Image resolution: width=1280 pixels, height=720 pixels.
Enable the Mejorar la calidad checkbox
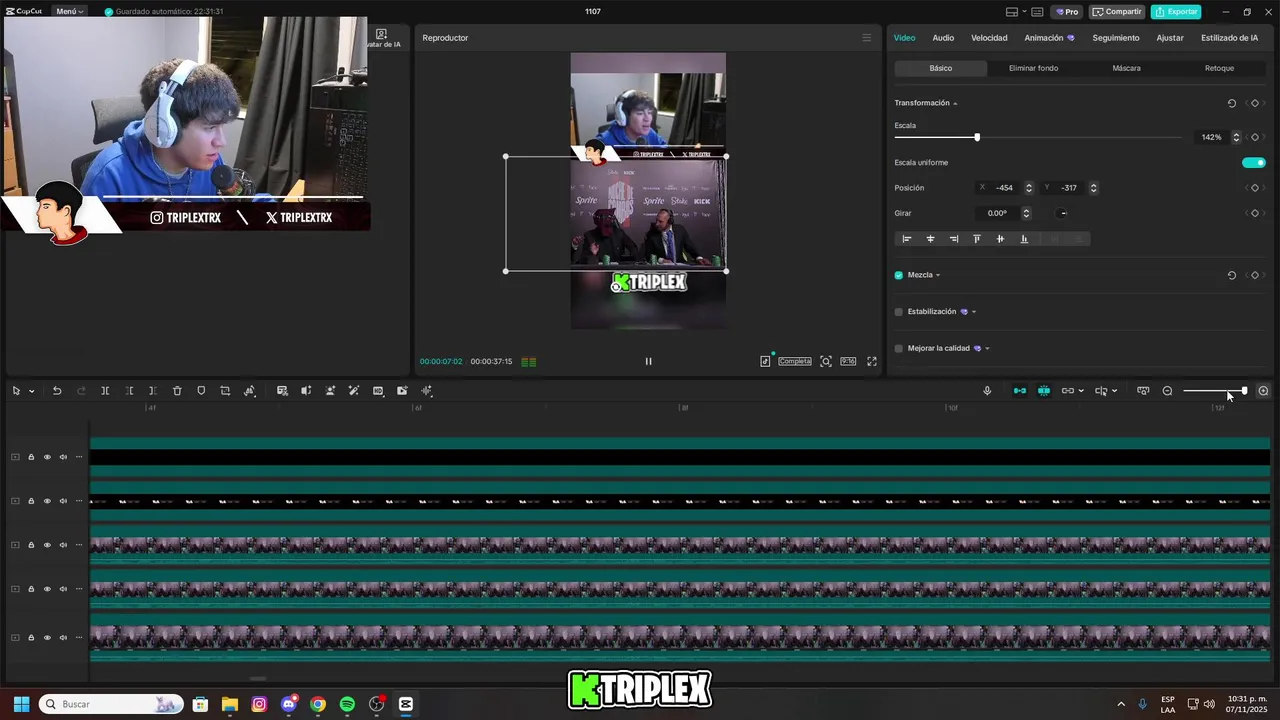pos(898,348)
